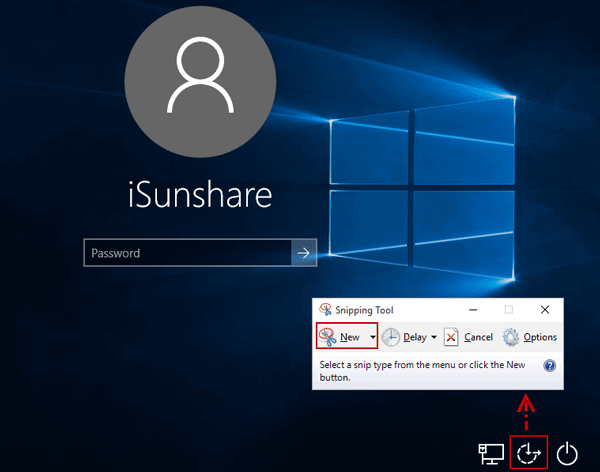Click the 'Select a snip type' instruction text

(422, 371)
